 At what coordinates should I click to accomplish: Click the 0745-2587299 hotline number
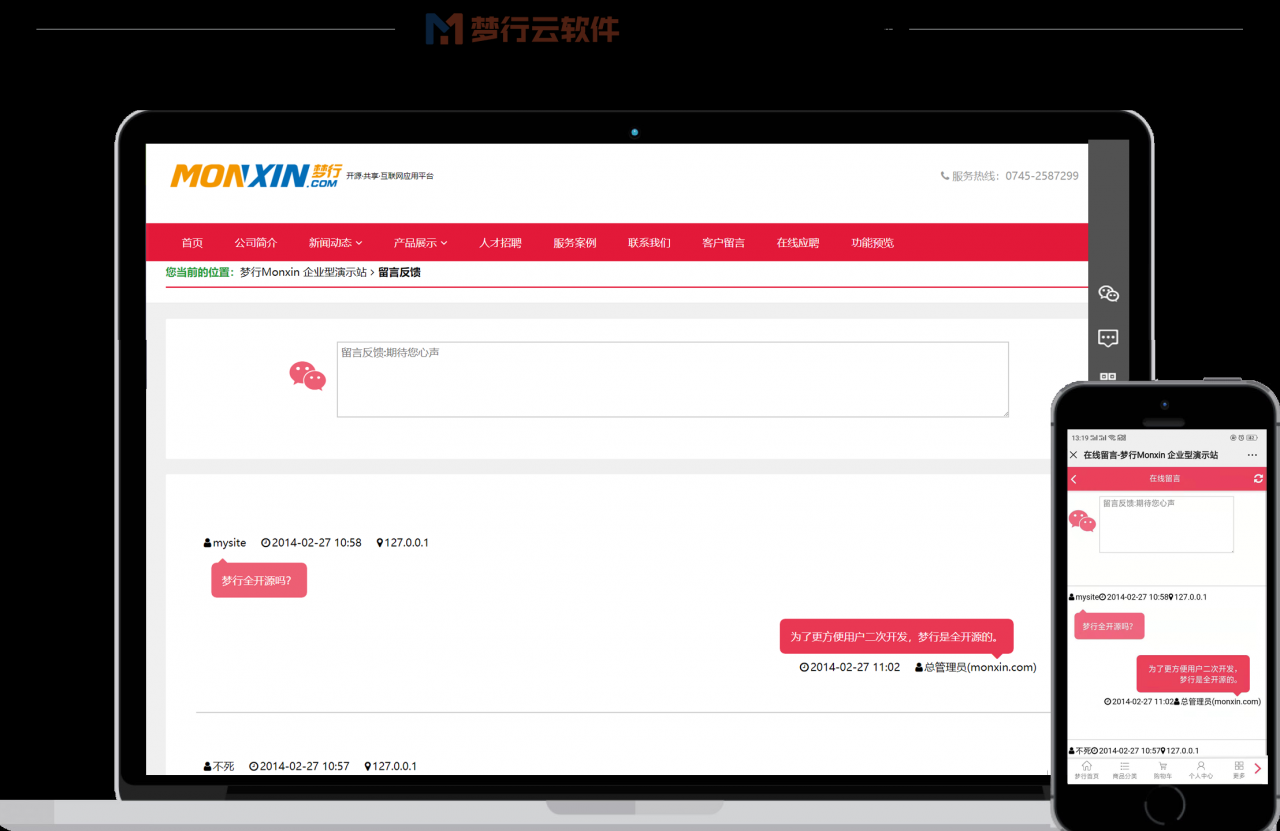click(1042, 176)
